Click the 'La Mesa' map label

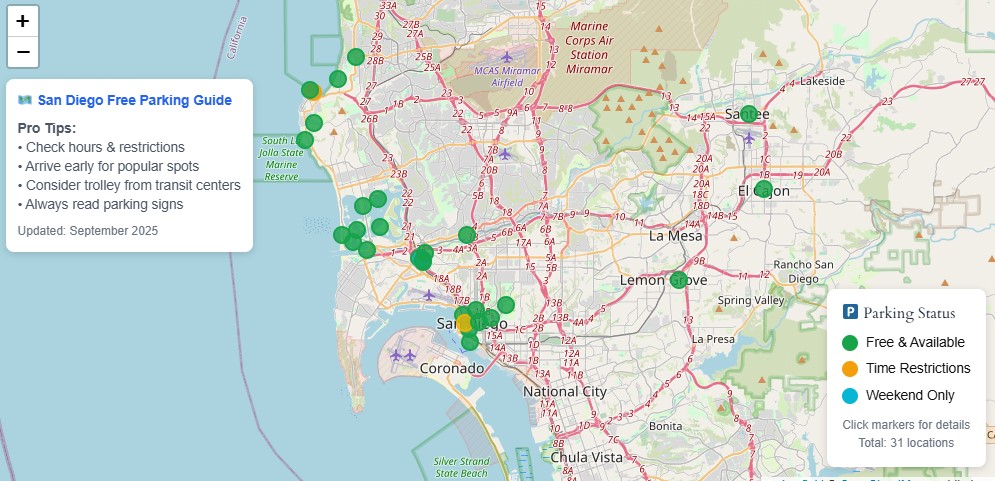[x=676, y=236]
